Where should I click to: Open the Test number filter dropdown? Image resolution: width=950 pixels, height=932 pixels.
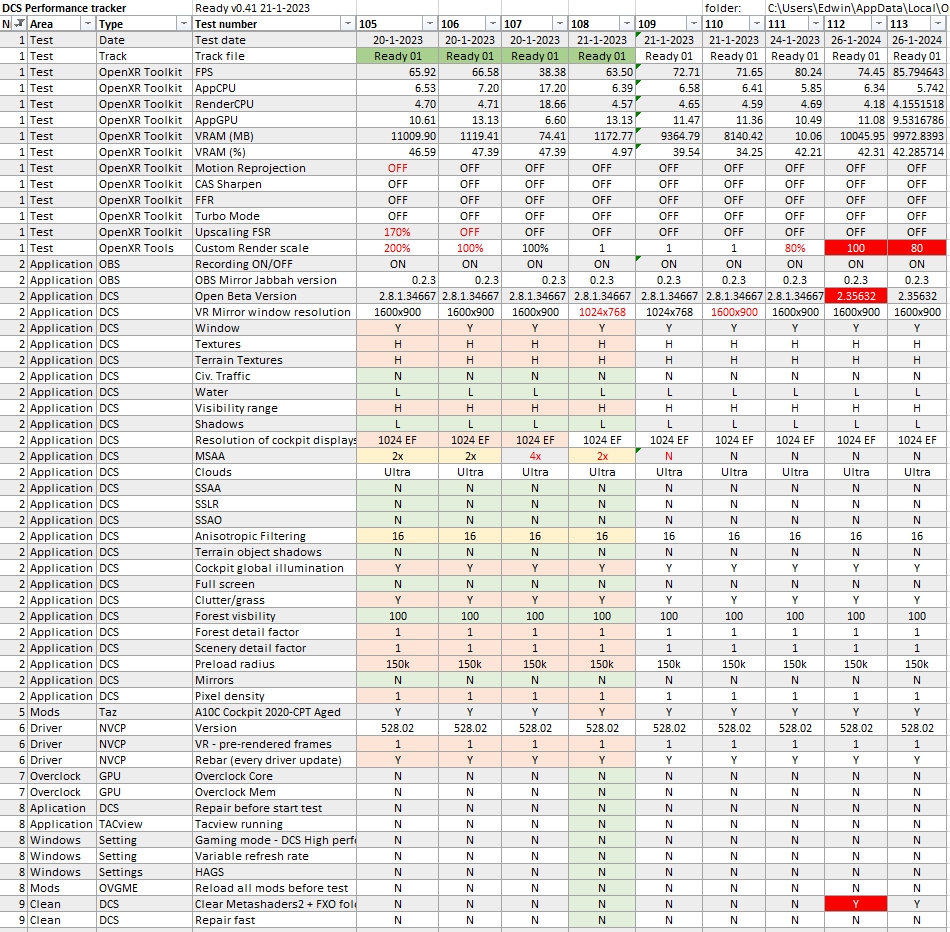point(348,24)
